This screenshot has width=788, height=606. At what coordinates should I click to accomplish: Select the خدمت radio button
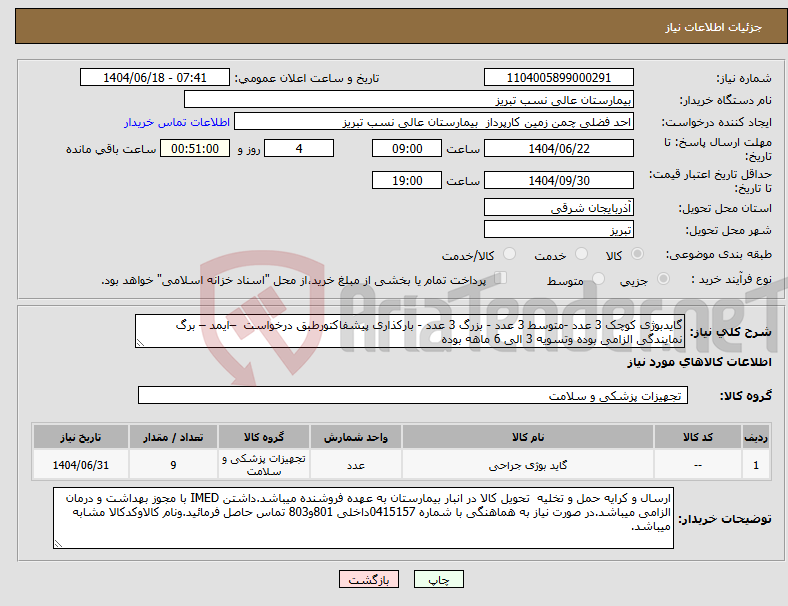(581, 254)
